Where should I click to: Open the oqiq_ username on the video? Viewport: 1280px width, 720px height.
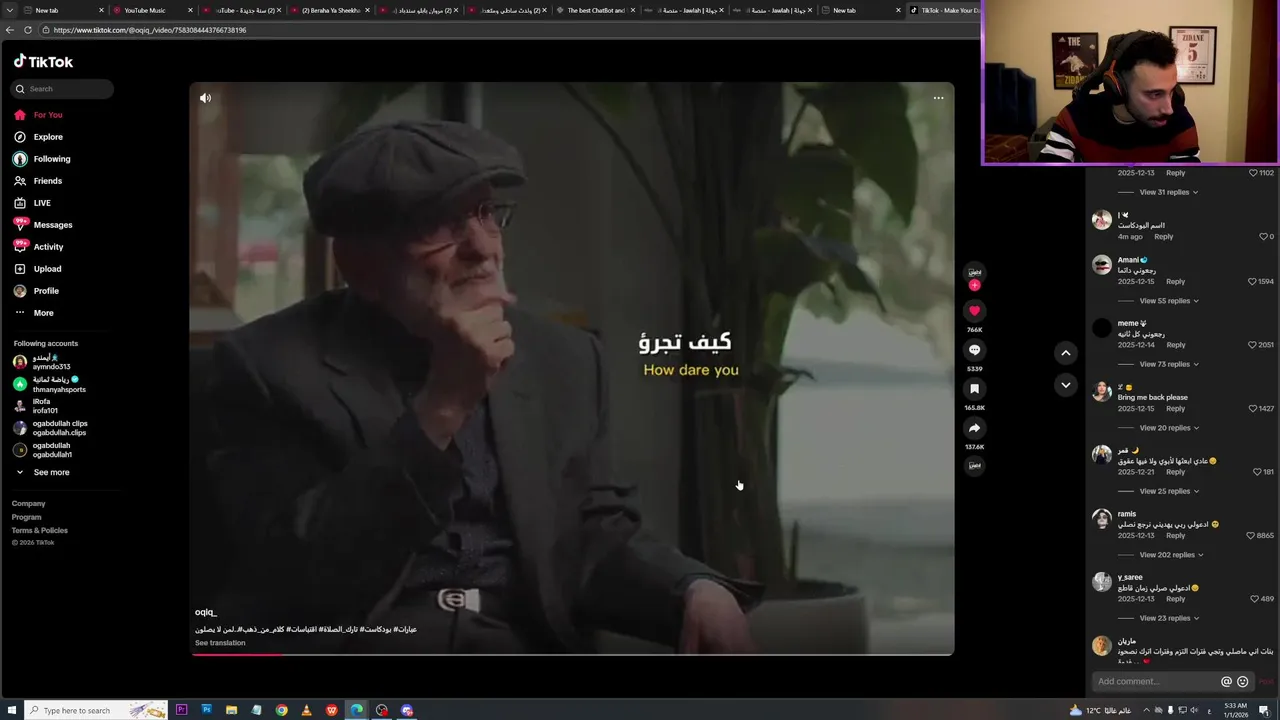pyautogui.click(x=206, y=612)
